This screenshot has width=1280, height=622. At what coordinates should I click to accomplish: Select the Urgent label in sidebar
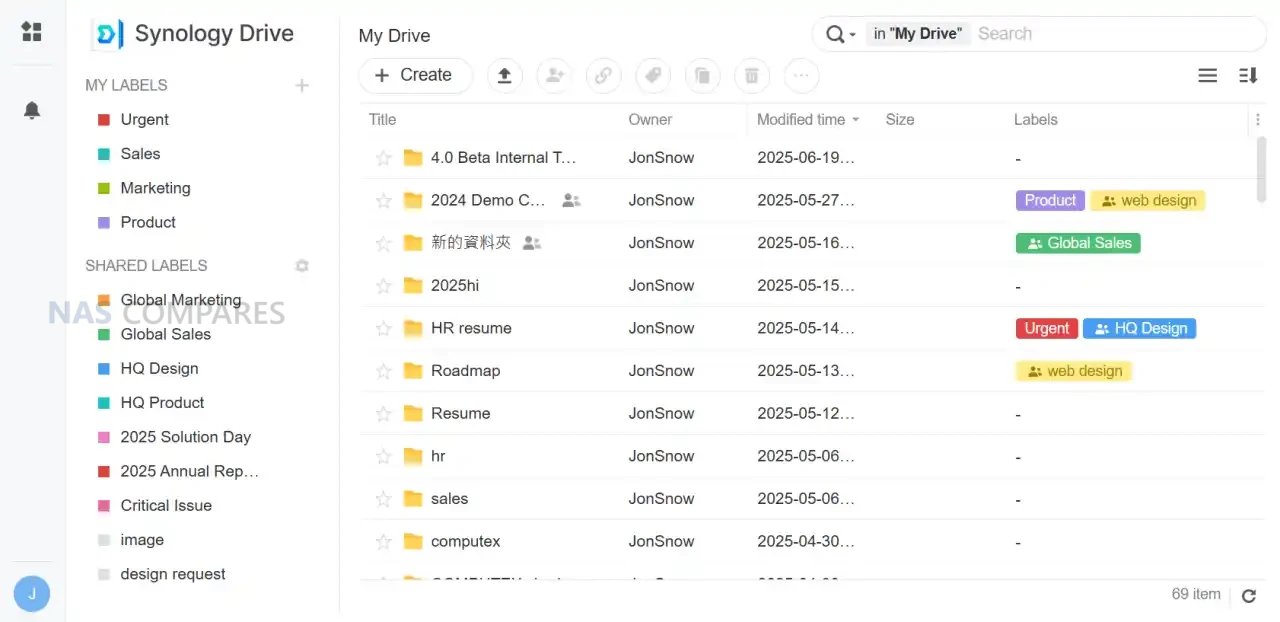pyautogui.click(x=144, y=120)
